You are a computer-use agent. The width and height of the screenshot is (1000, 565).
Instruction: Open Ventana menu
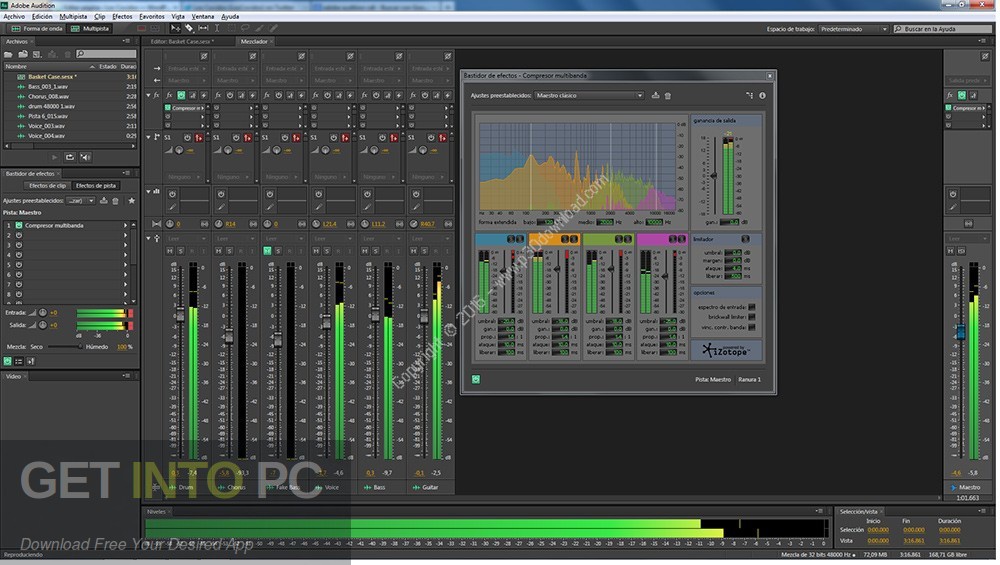(x=203, y=17)
